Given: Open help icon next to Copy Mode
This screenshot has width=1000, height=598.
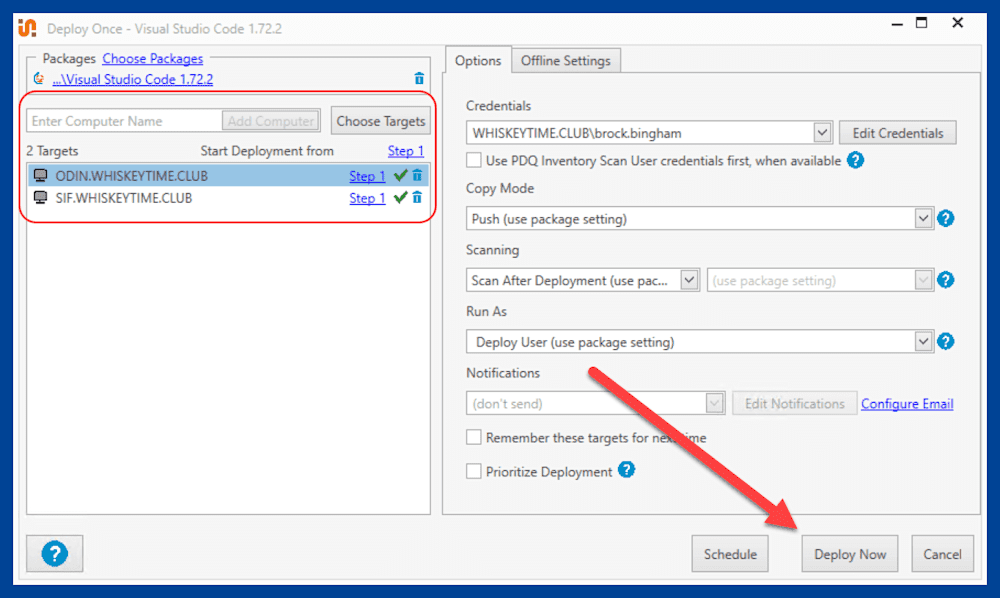Looking at the screenshot, I should pyautogui.click(x=946, y=219).
